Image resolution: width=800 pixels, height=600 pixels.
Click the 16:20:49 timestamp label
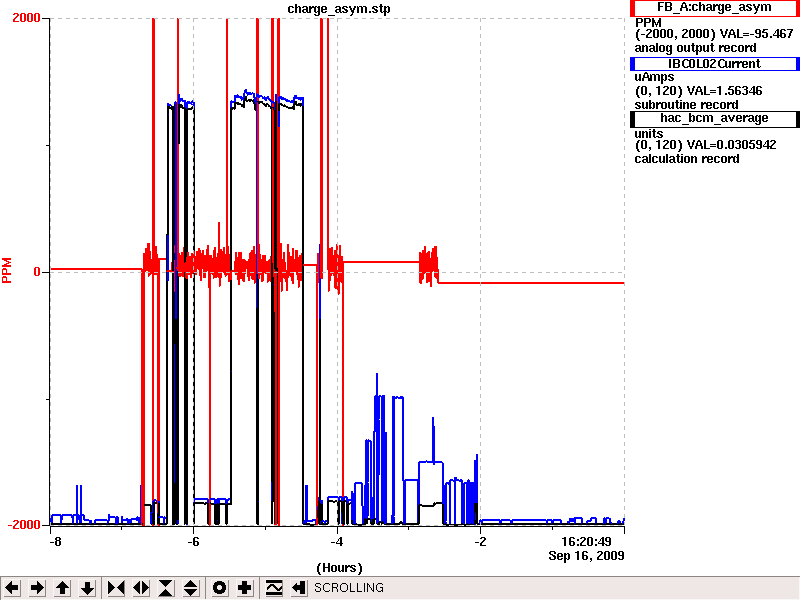pyautogui.click(x=586, y=542)
